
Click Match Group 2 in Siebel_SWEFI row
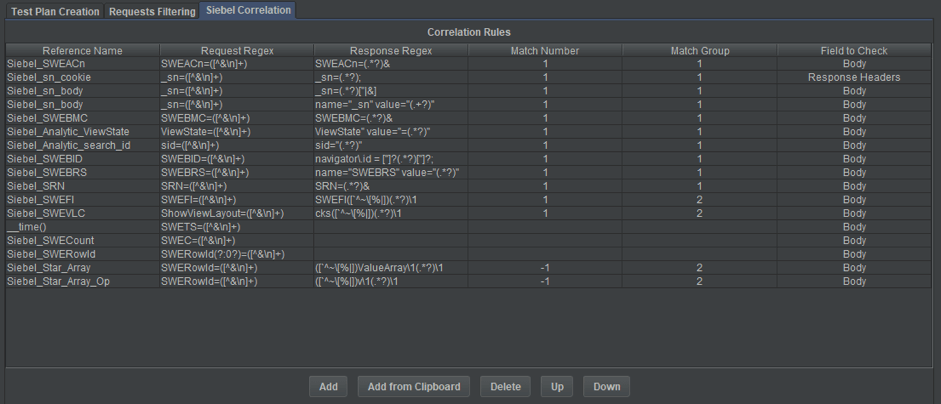pyautogui.click(x=700, y=200)
